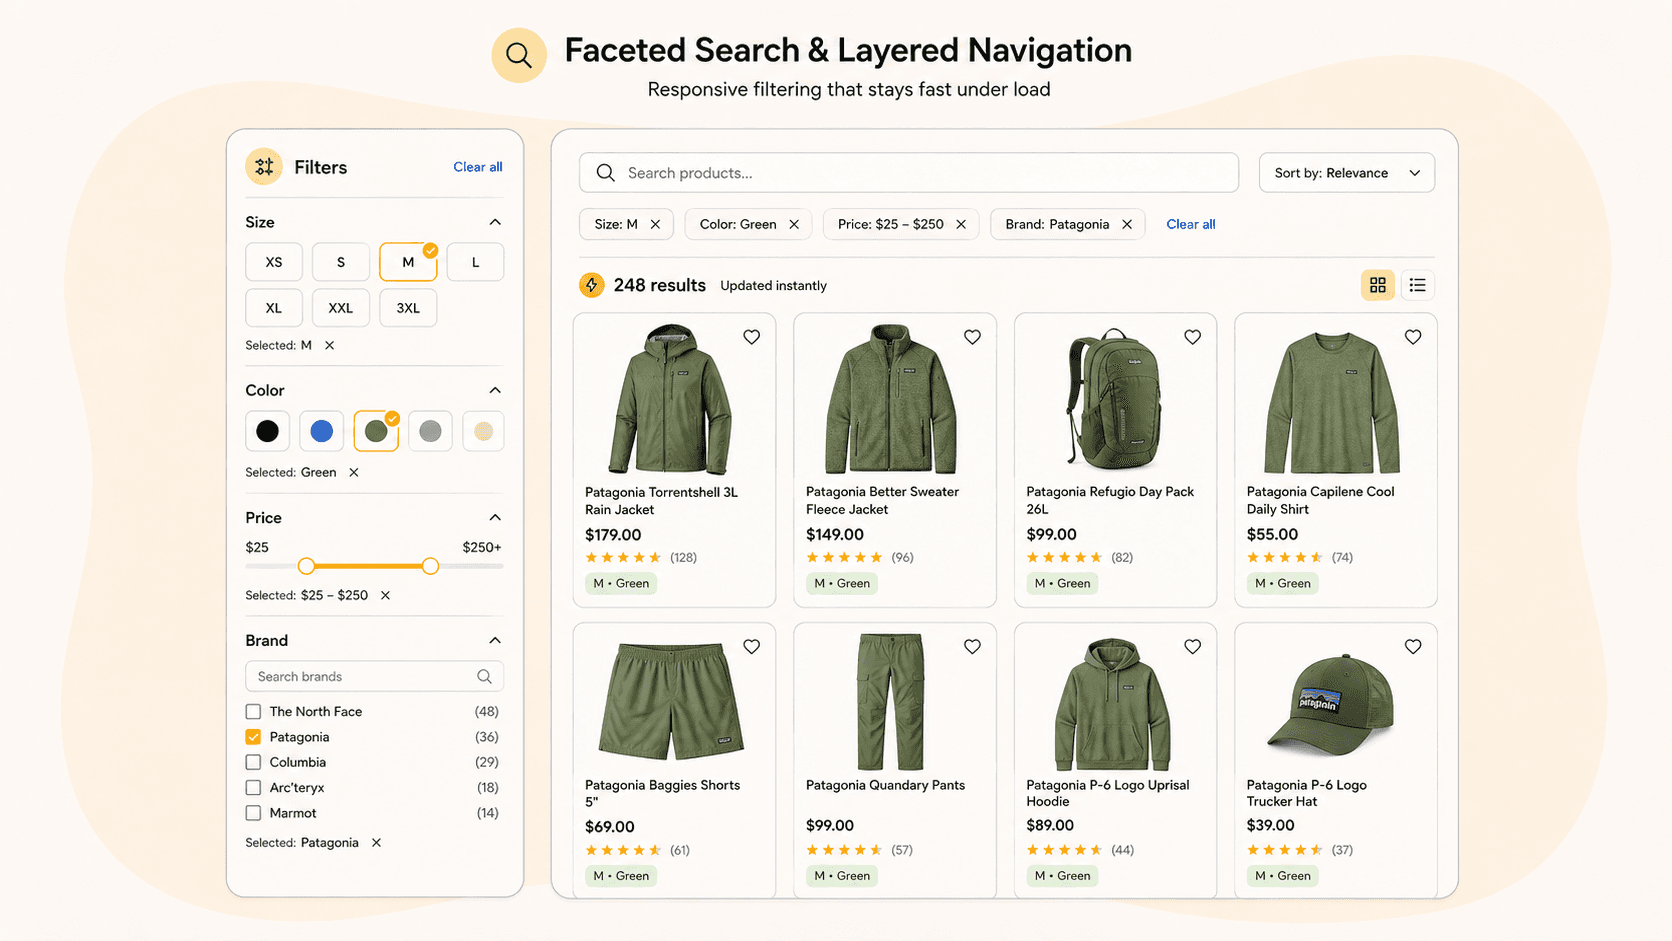This screenshot has width=1672, height=941.
Task: Check the Columbia brand checkbox
Action: click(253, 762)
